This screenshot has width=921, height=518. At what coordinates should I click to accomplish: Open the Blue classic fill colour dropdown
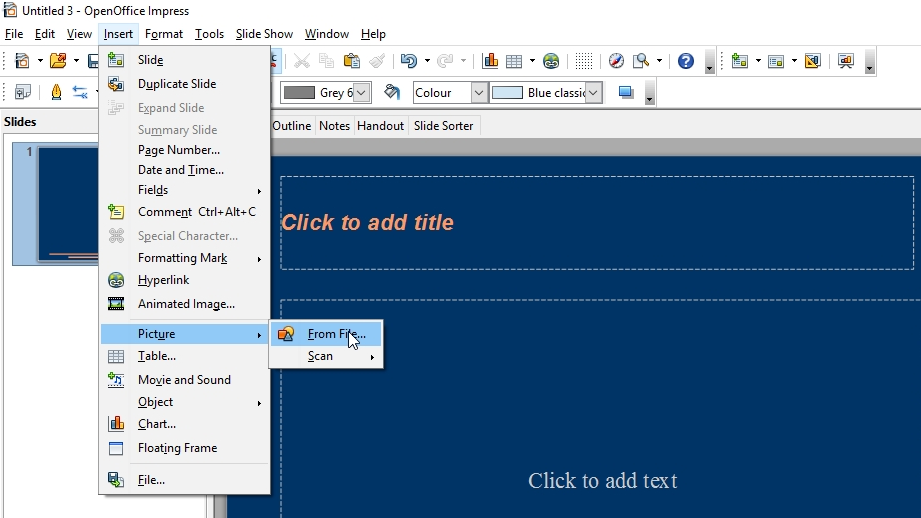point(594,93)
